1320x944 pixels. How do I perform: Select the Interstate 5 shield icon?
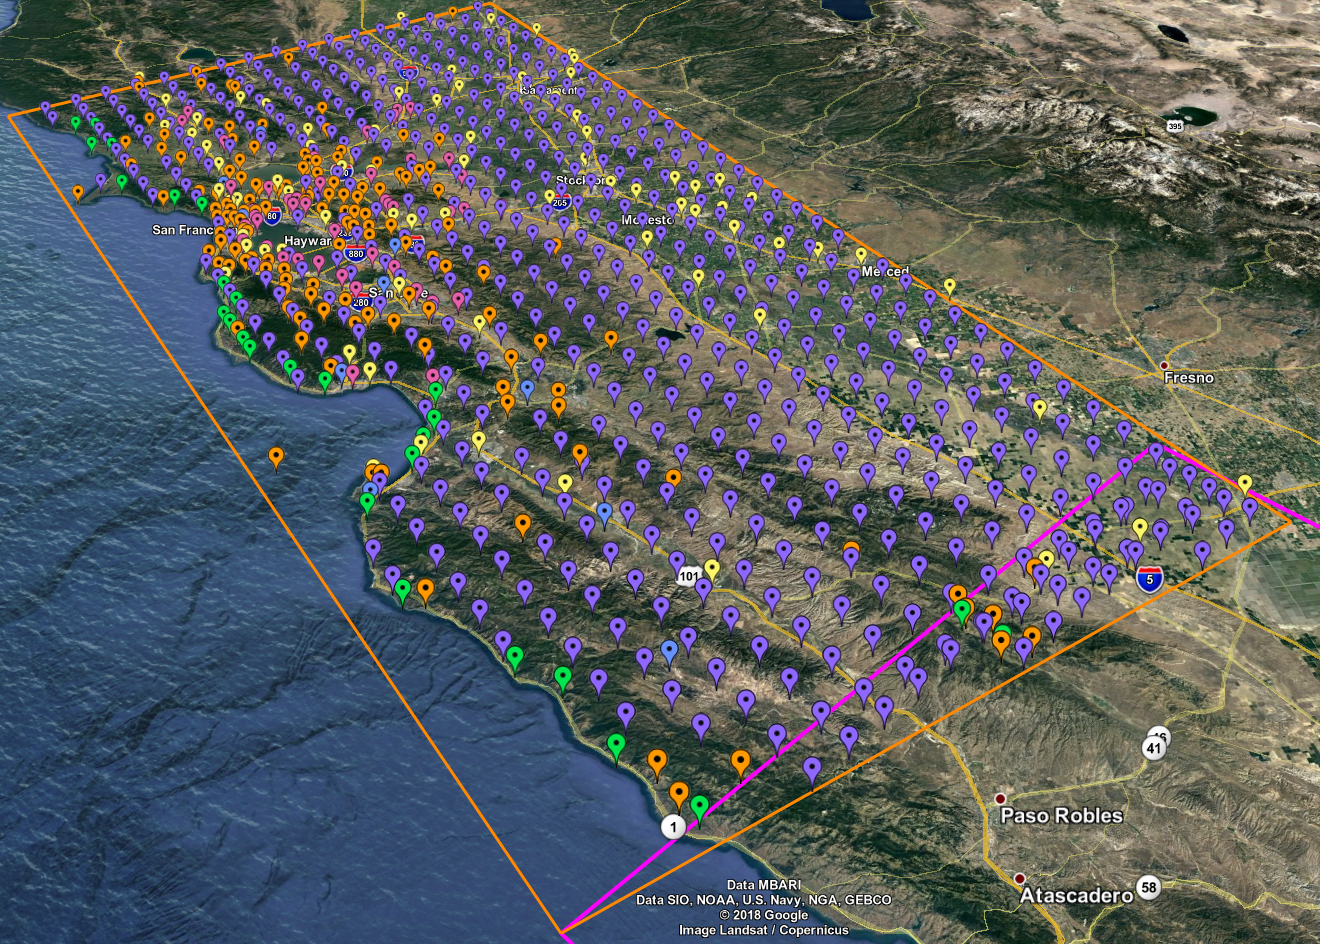(x=1150, y=578)
